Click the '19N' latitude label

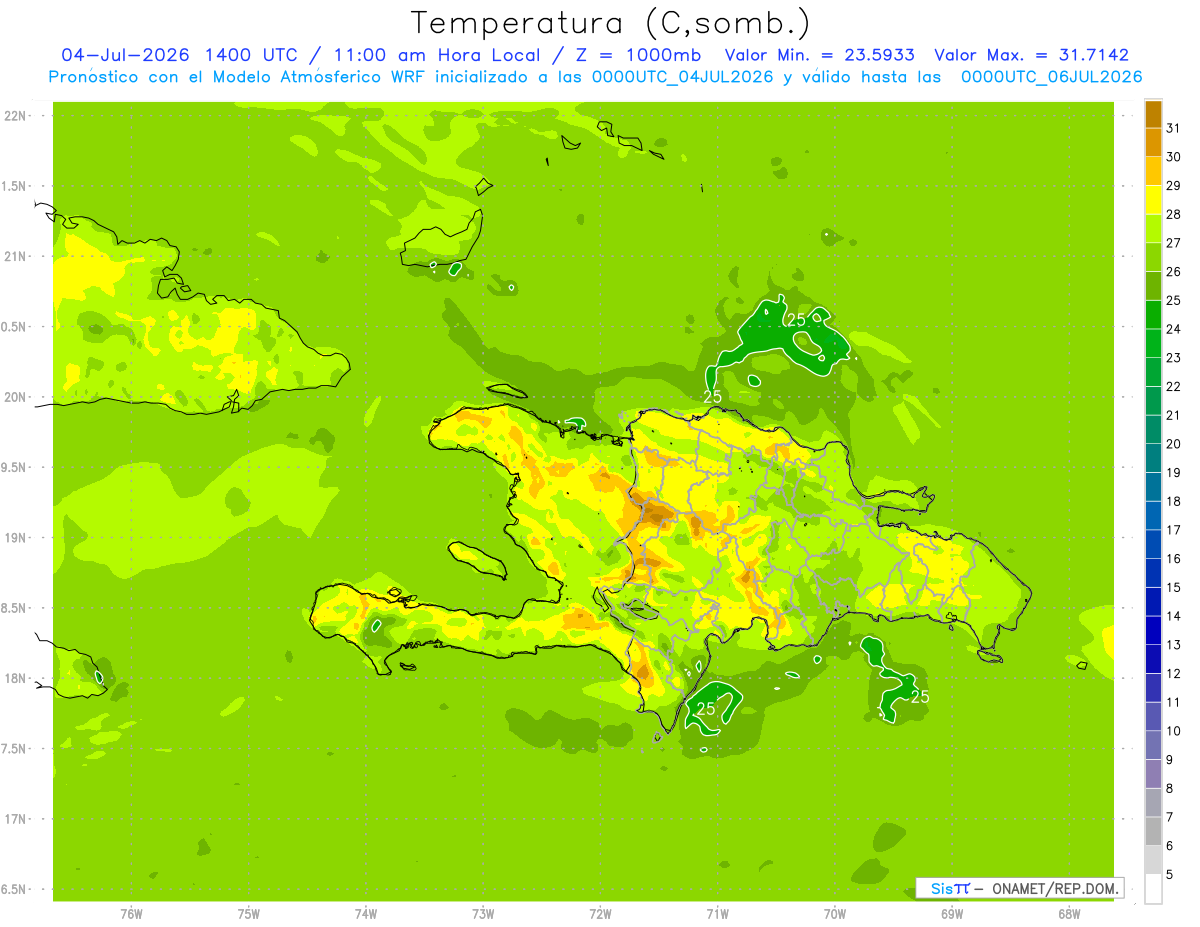click(x=17, y=538)
